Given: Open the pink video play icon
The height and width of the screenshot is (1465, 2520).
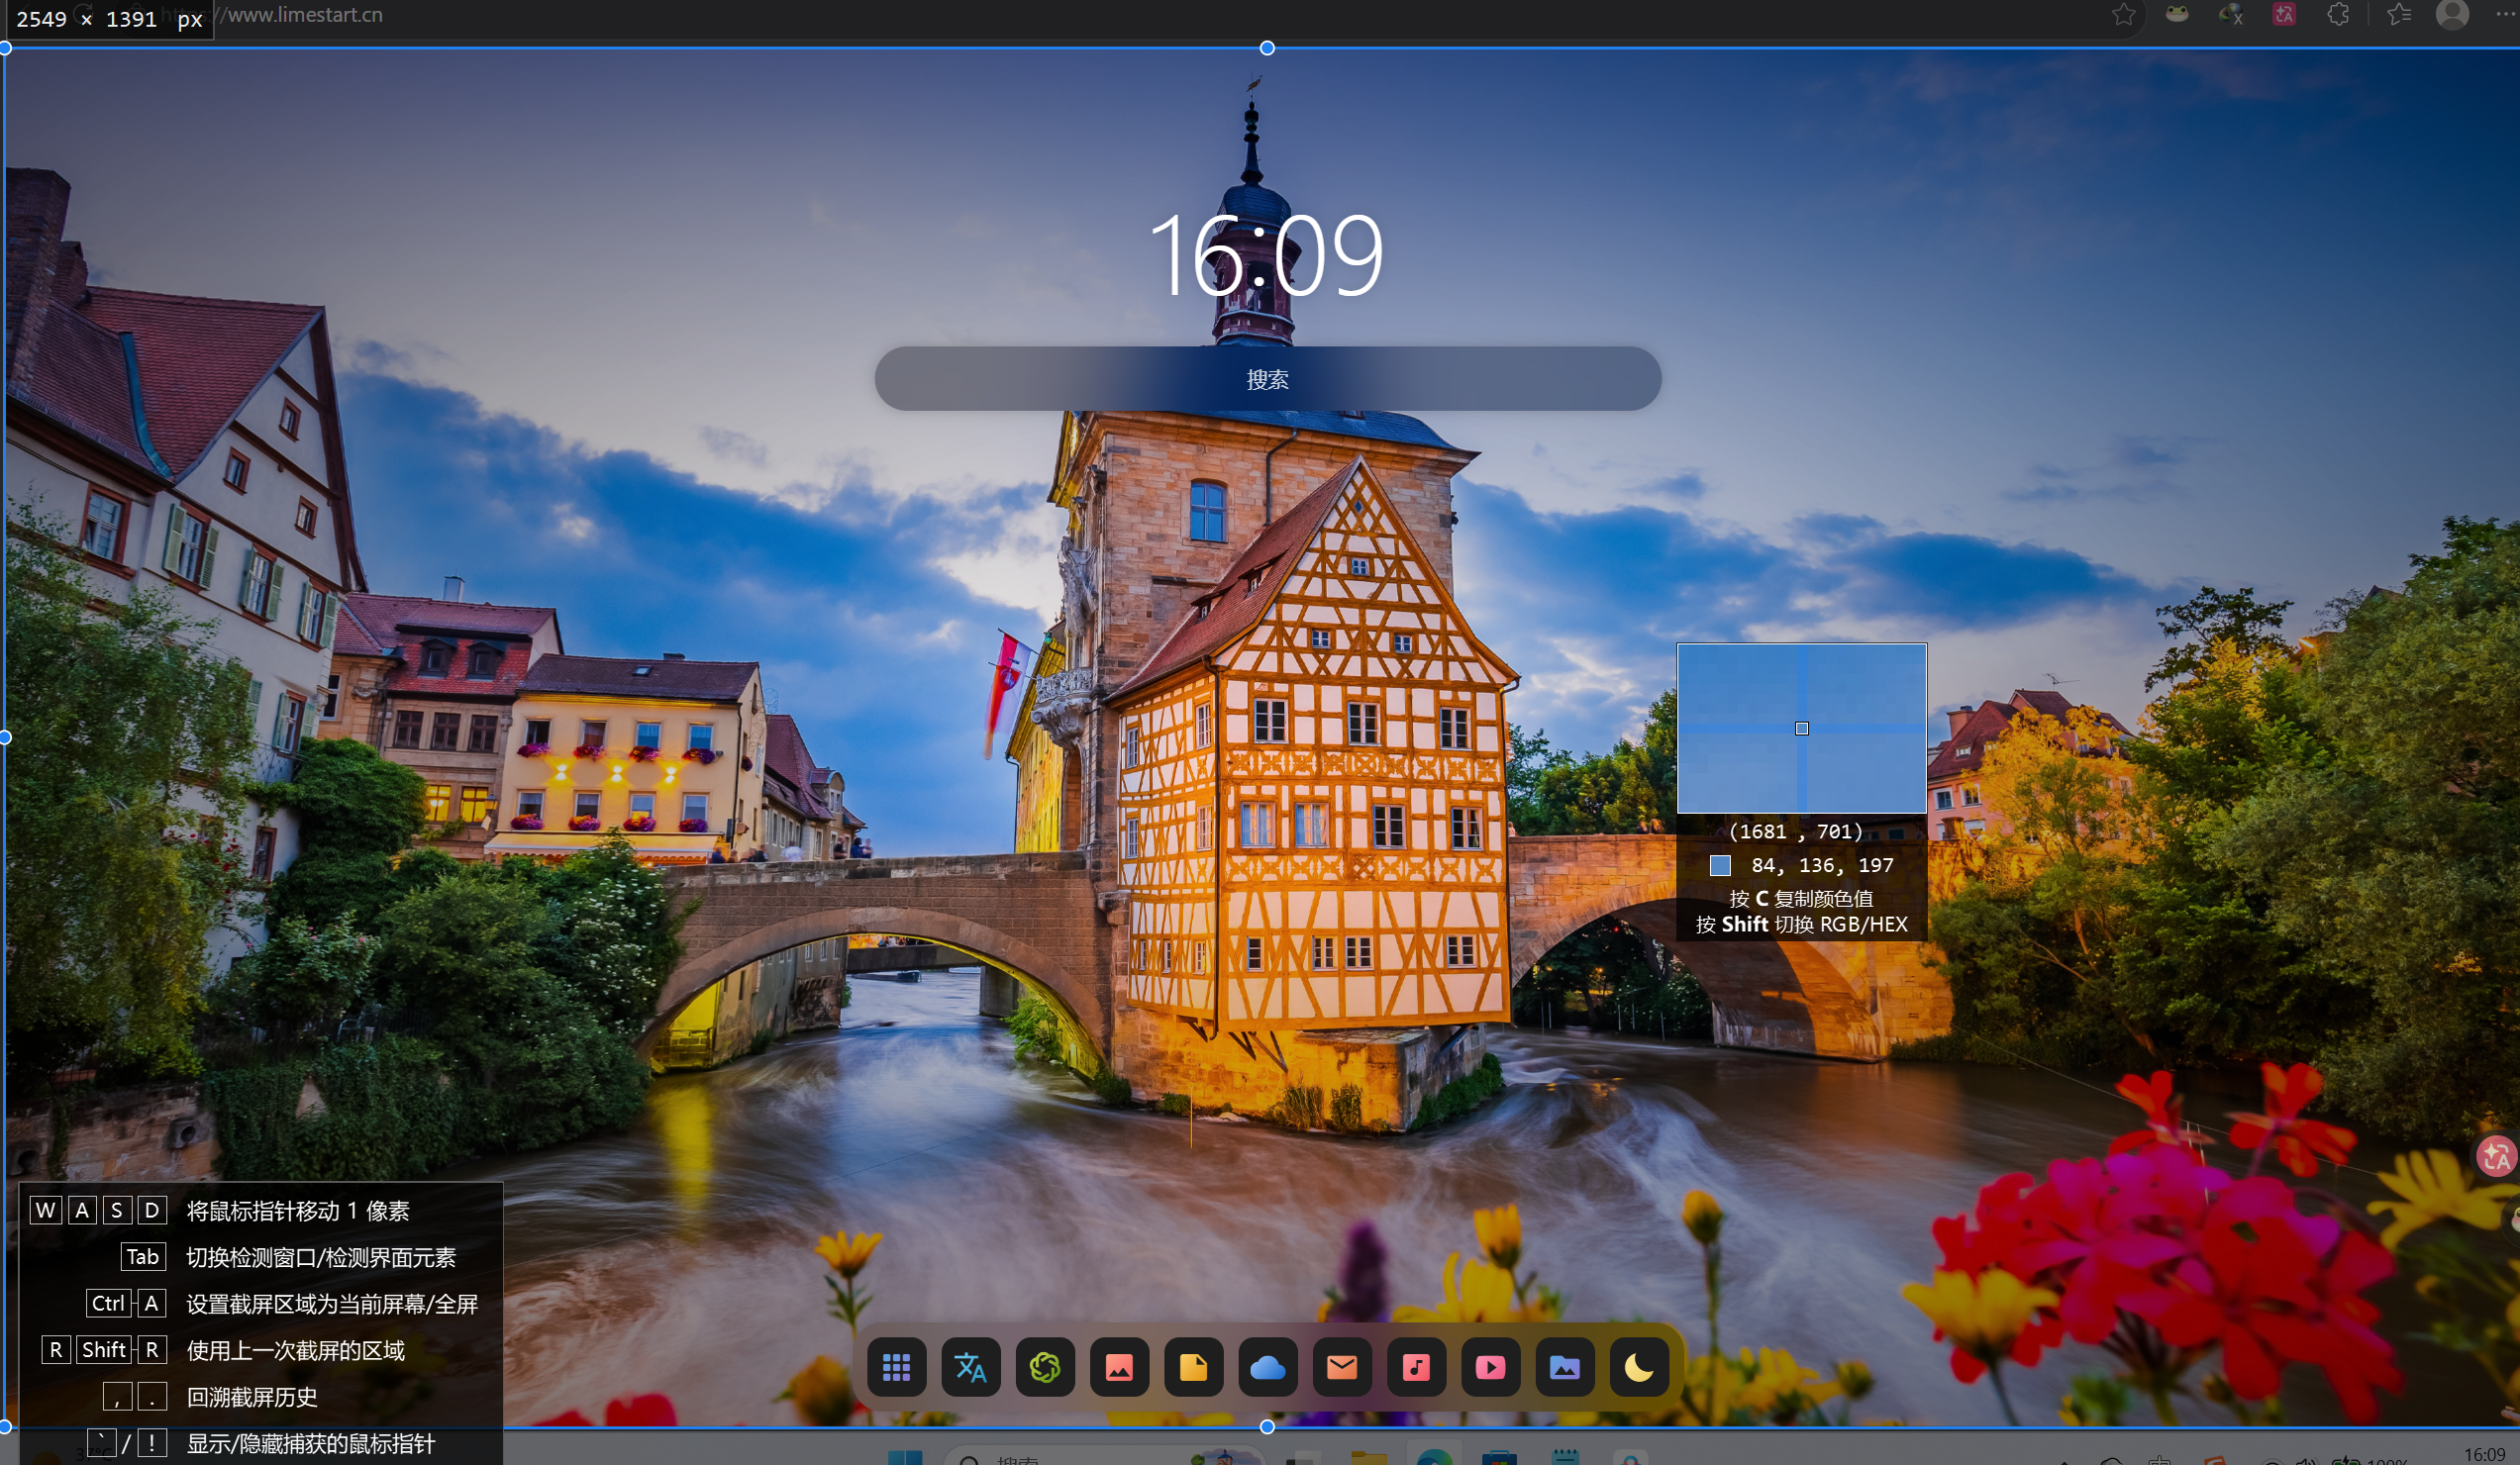Looking at the screenshot, I should 1490,1367.
